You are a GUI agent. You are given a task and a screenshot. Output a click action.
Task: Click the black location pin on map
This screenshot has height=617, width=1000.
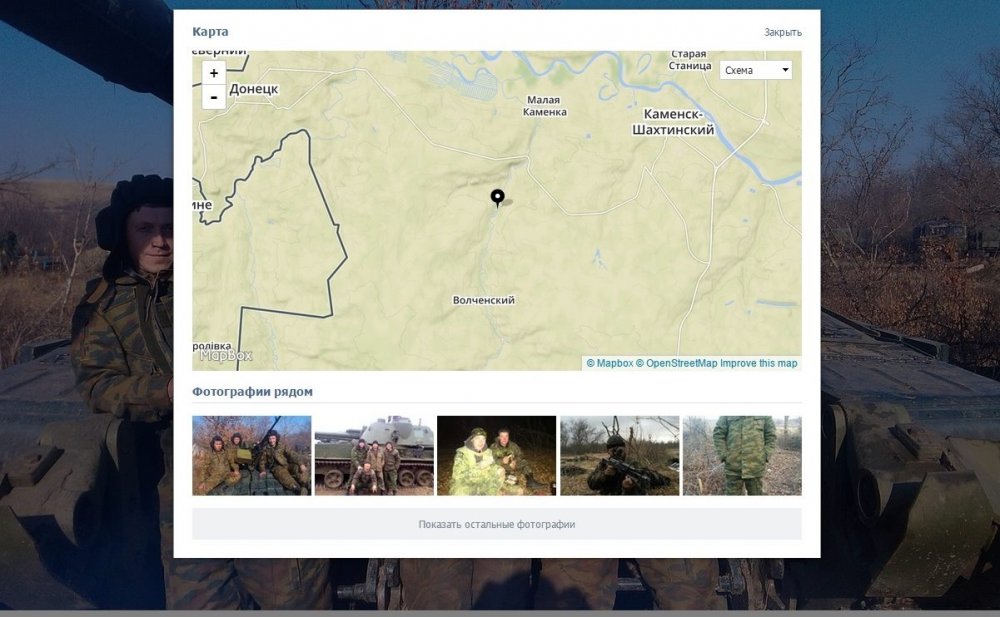[497, 197]
